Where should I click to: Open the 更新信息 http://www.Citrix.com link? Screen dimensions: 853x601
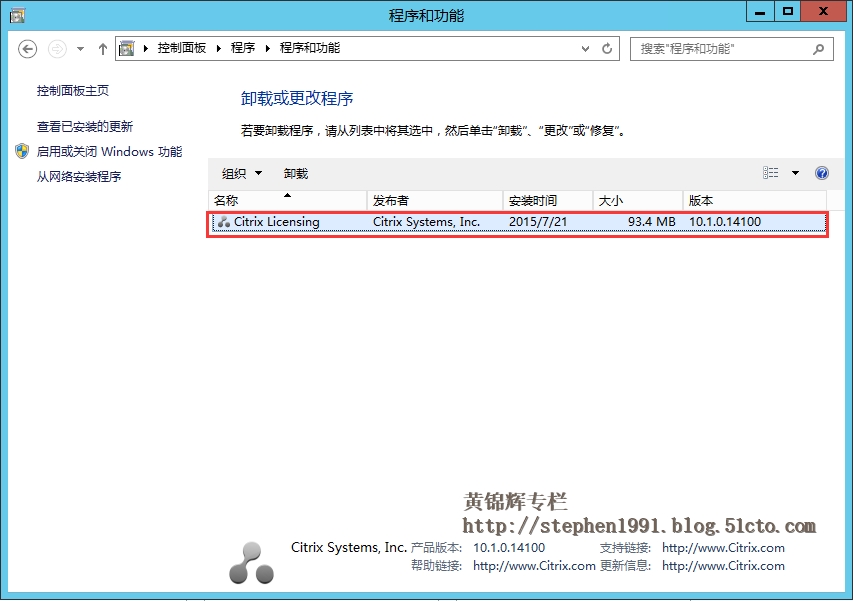[x=723, y=566]
